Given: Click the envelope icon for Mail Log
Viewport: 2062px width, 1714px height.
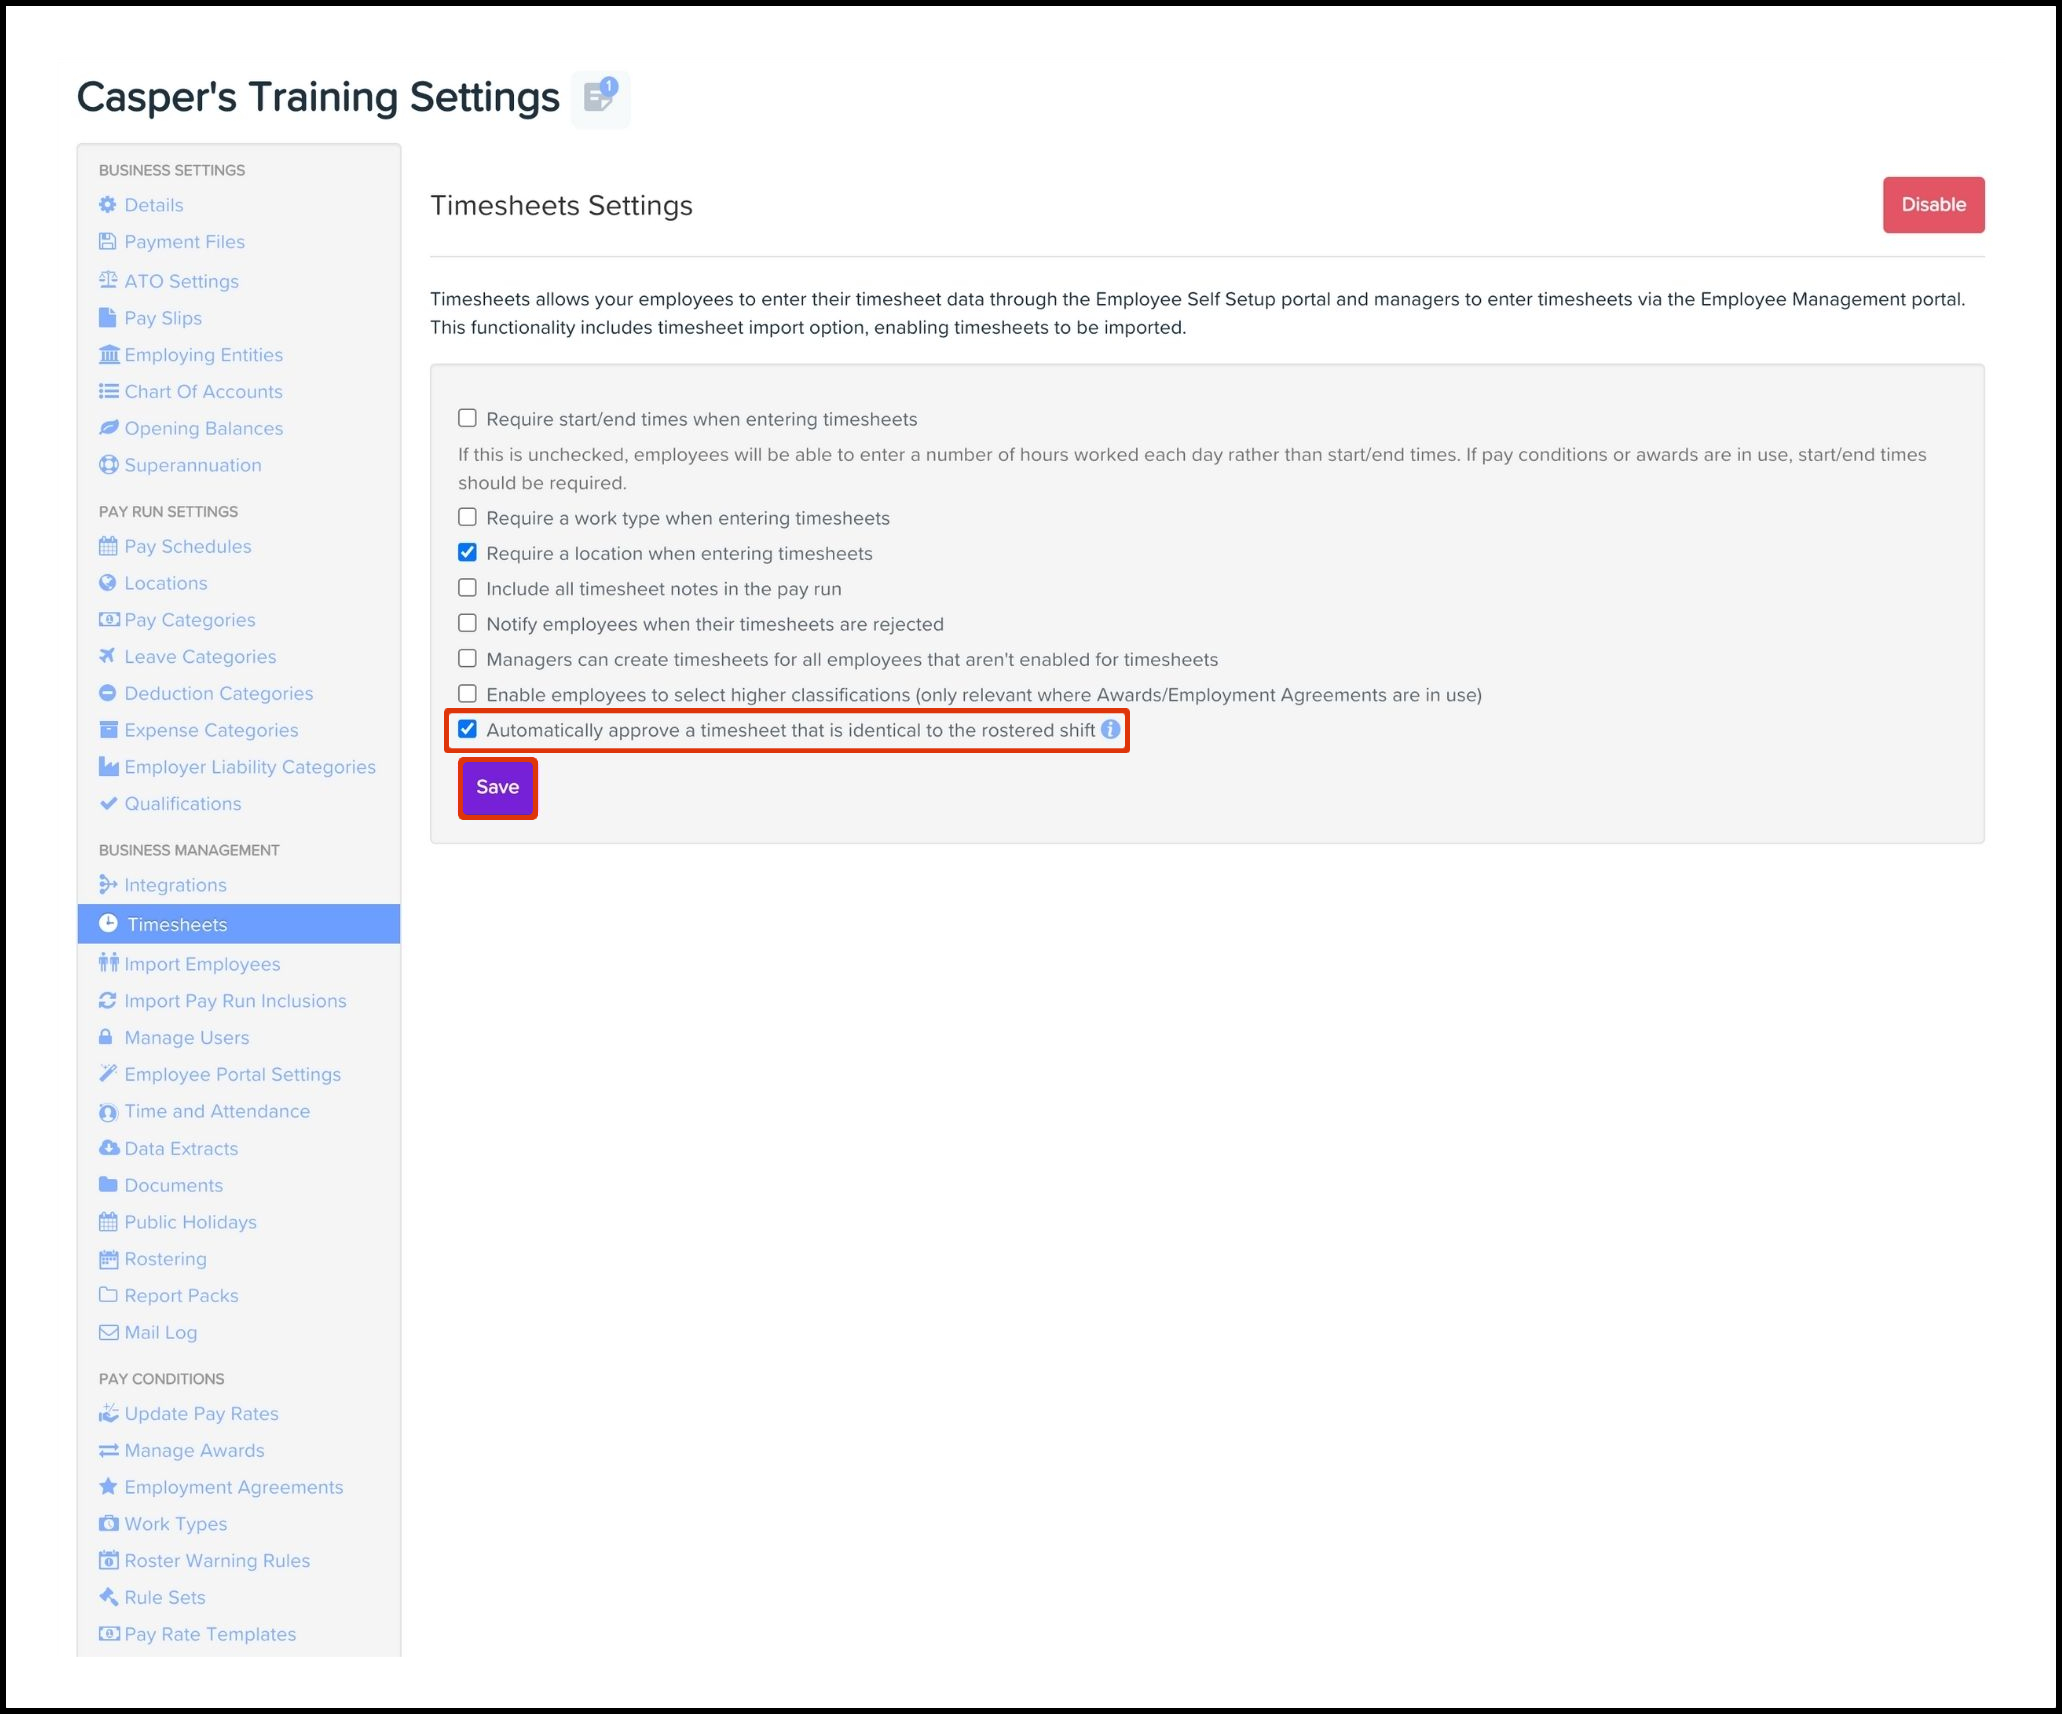Looking at the screenshot, I should click(108, 1332).
